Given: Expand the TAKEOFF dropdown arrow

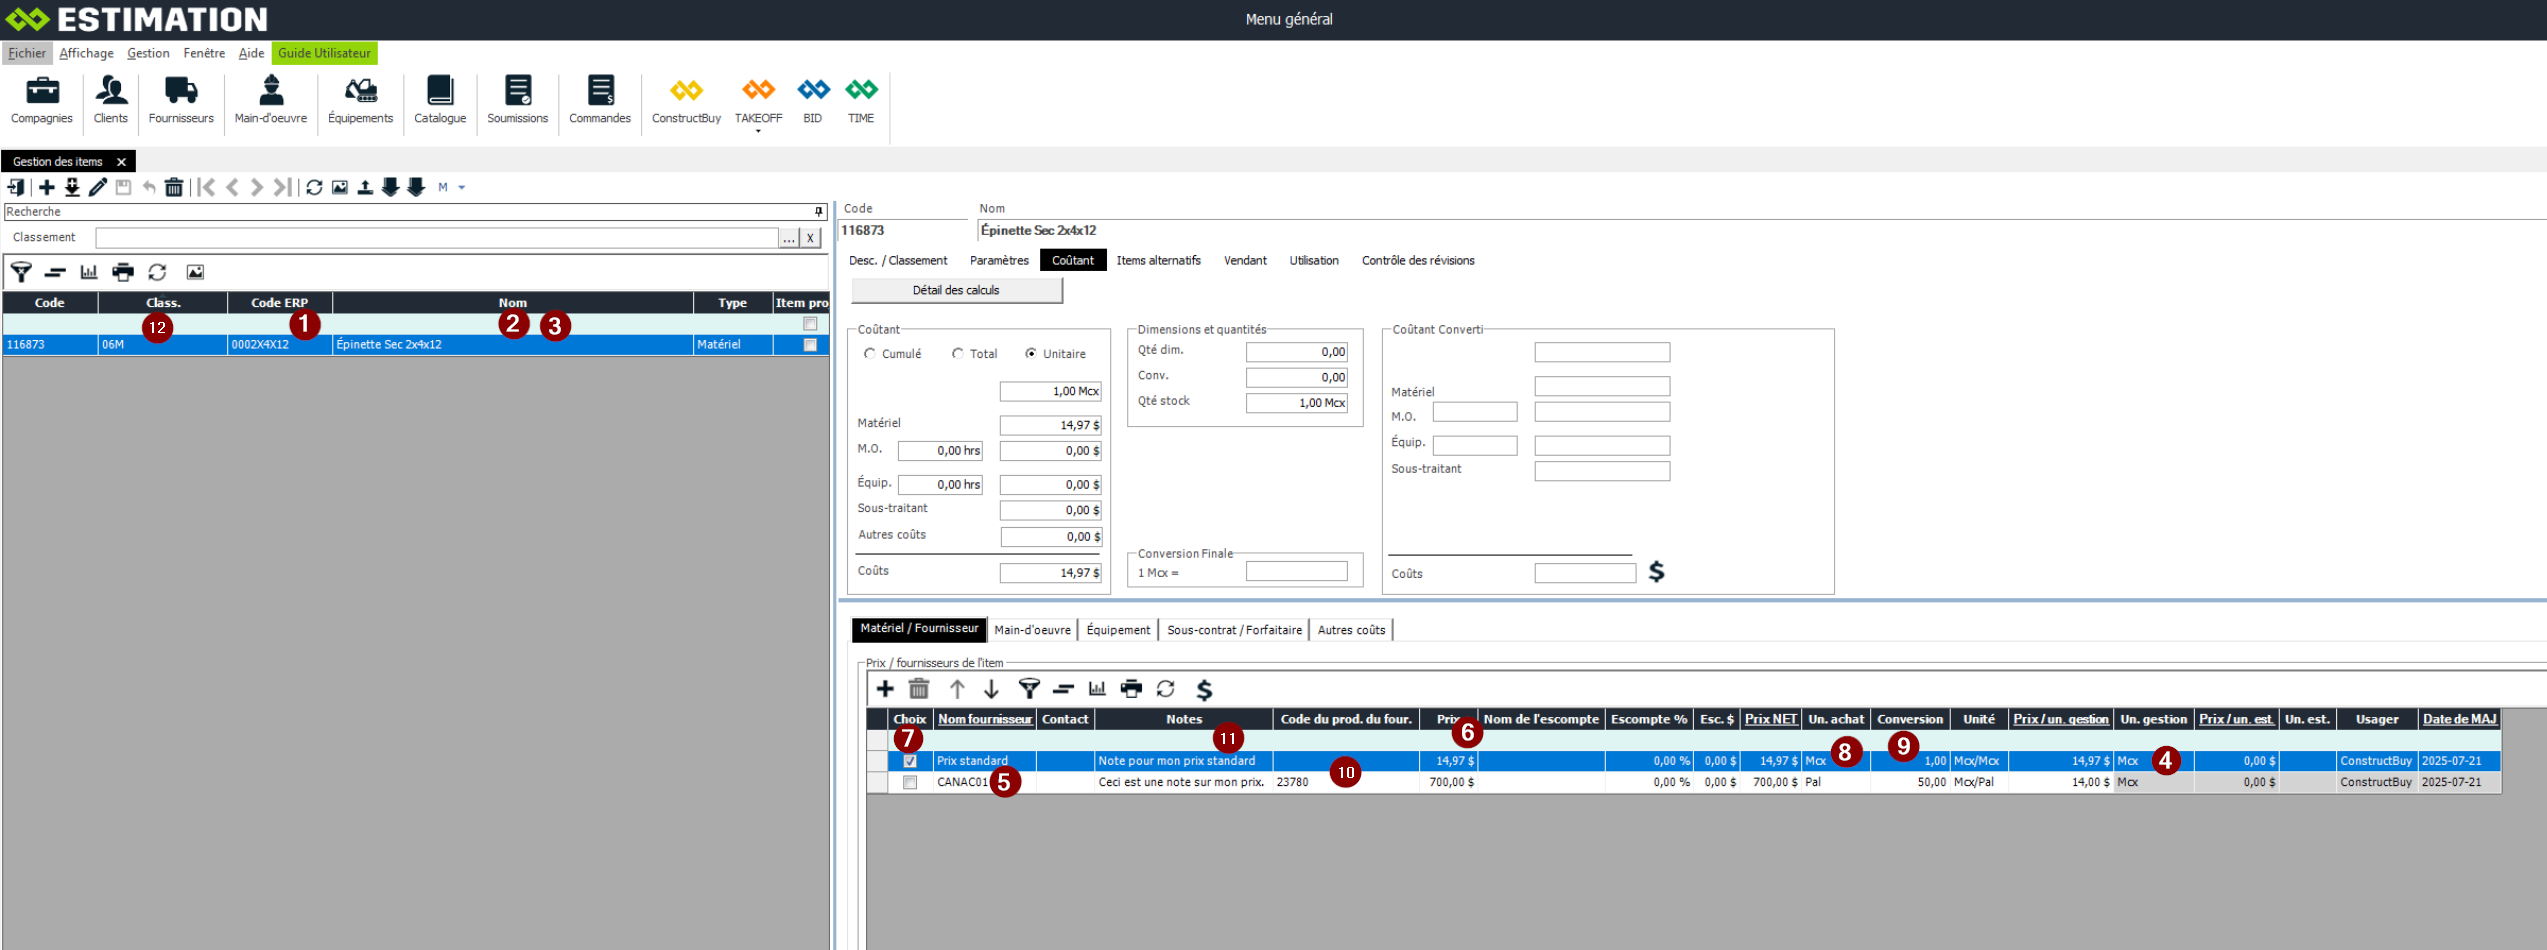Looking at the screenshot, I should coord(758,132).
